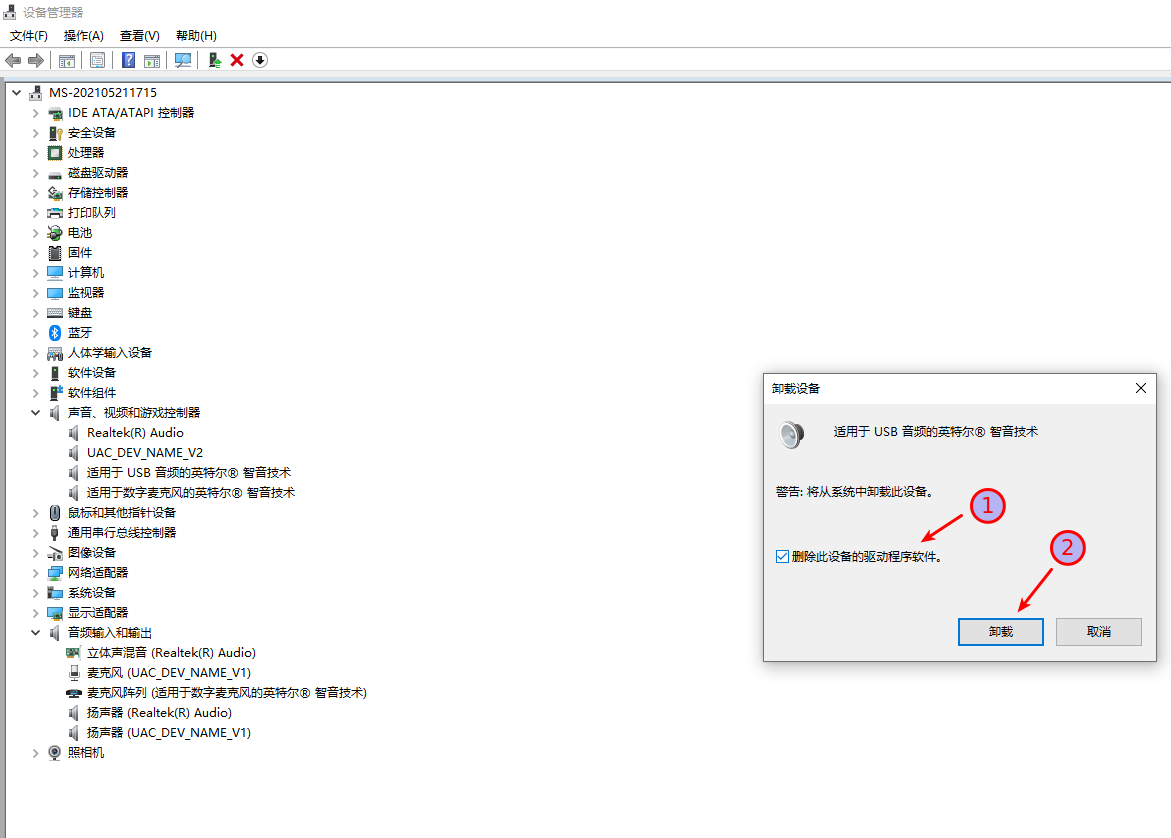Select 扬声器 (Realtek(R) Audio)
The height and width of the screenshot is (838, 1171).
click(x=159, y=713)
